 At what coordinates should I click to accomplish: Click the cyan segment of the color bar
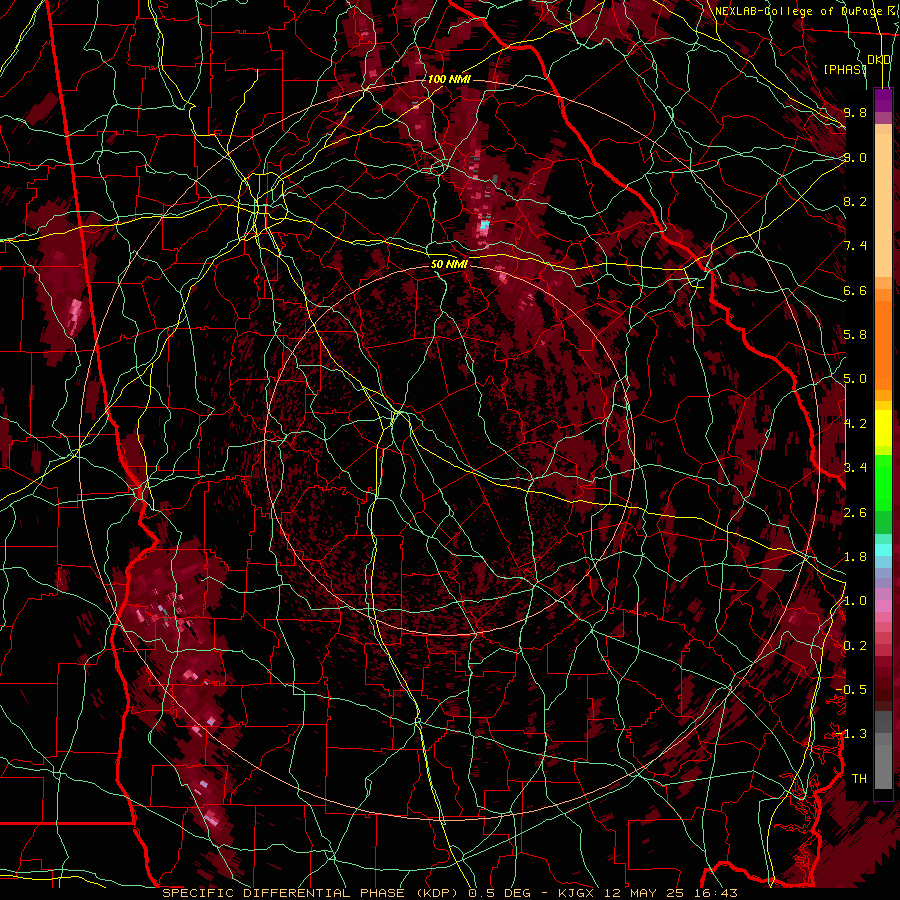point(883,550)
